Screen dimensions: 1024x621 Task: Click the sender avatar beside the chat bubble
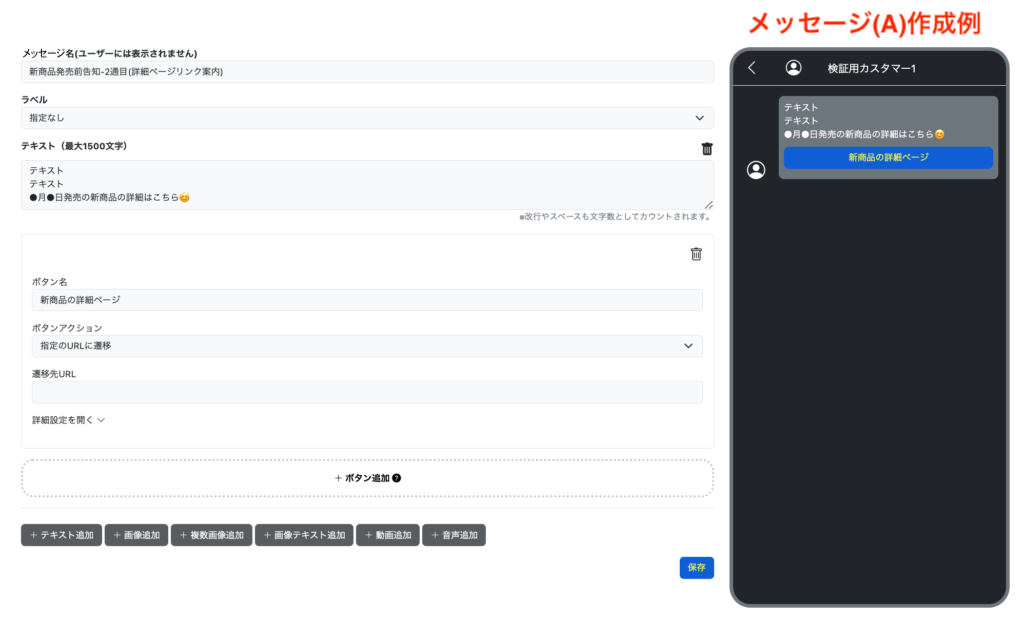(x=756, y=170)
